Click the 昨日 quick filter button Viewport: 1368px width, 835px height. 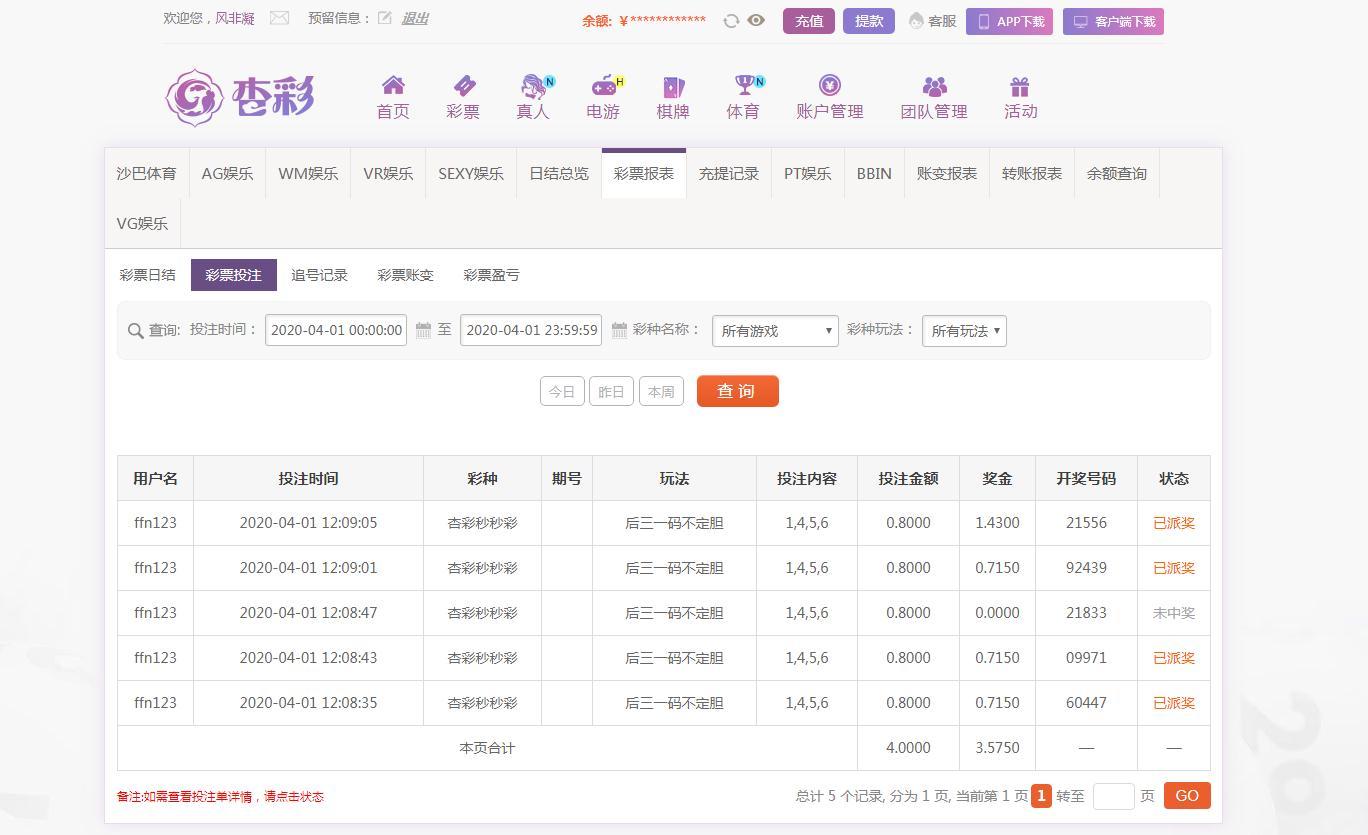click(x=611, y=392)
